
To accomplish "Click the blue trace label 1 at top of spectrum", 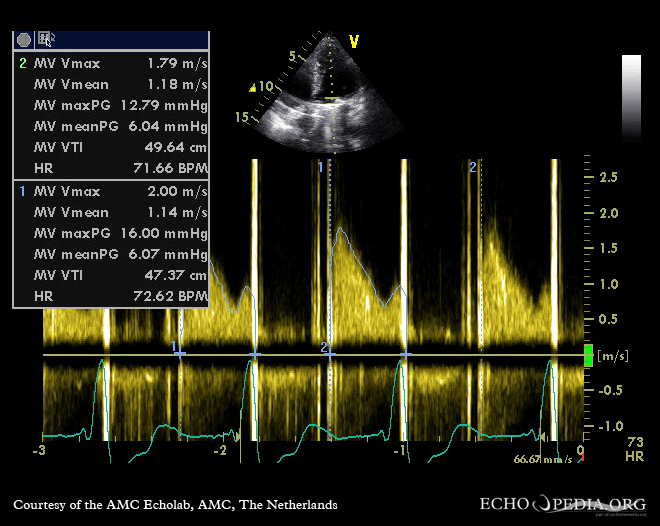I will [x=320, y=167].
